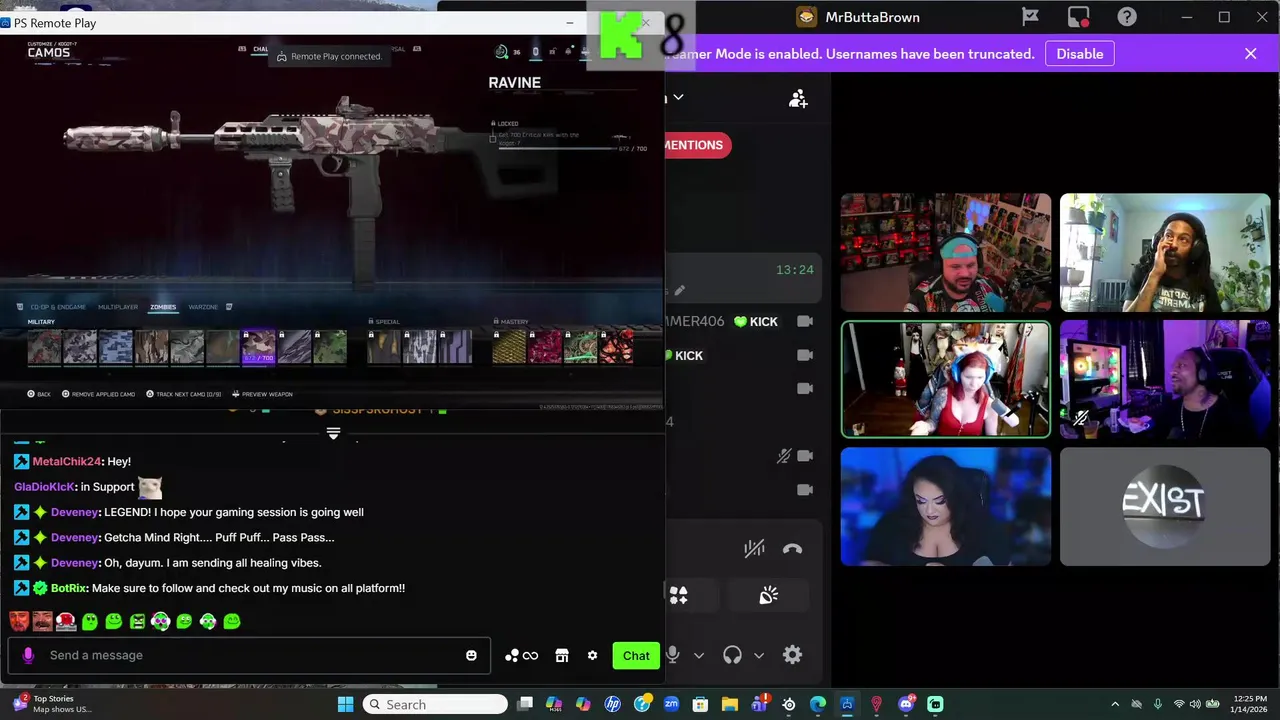Switch to the WARZONE camo tab
The height and width of the screenshot is (720, 1280).
[203, 307]
